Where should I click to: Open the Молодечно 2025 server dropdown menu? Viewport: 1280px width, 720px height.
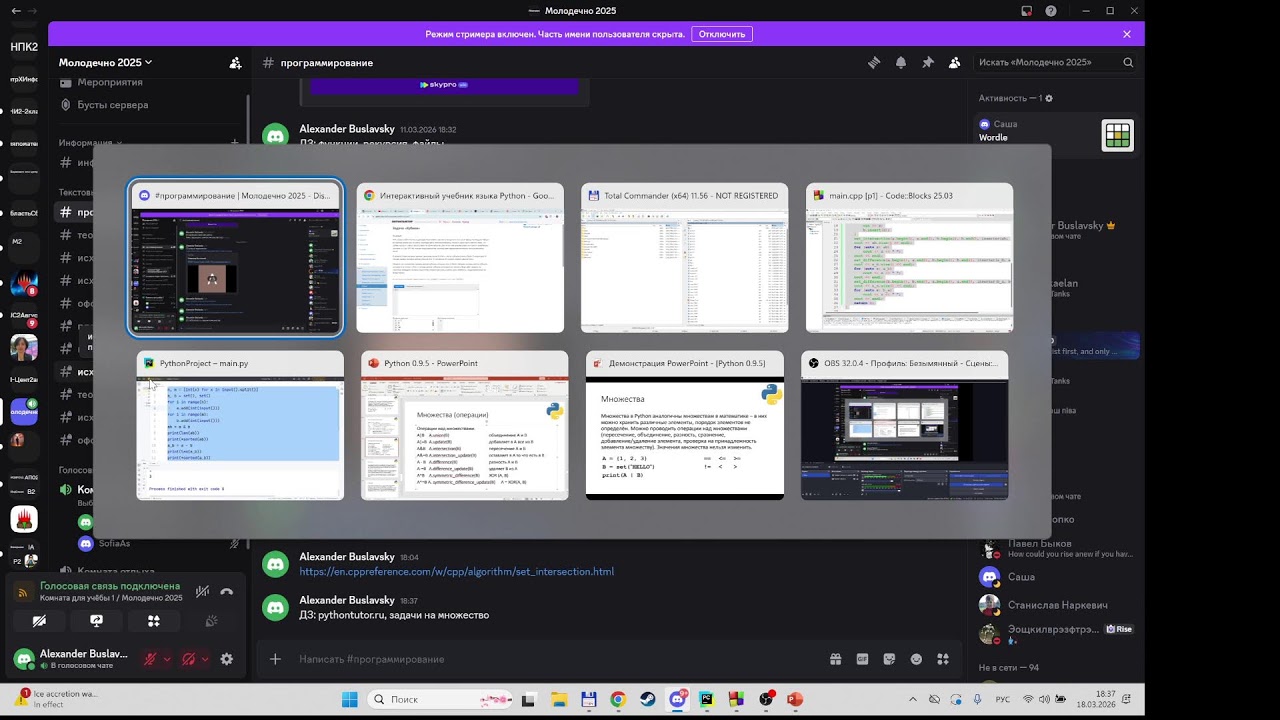(105, 62)
